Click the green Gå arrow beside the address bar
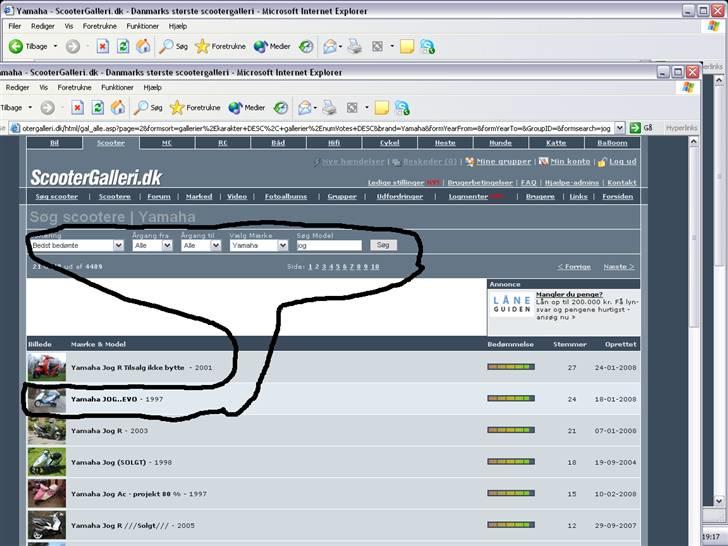 [x=634, y=128]
